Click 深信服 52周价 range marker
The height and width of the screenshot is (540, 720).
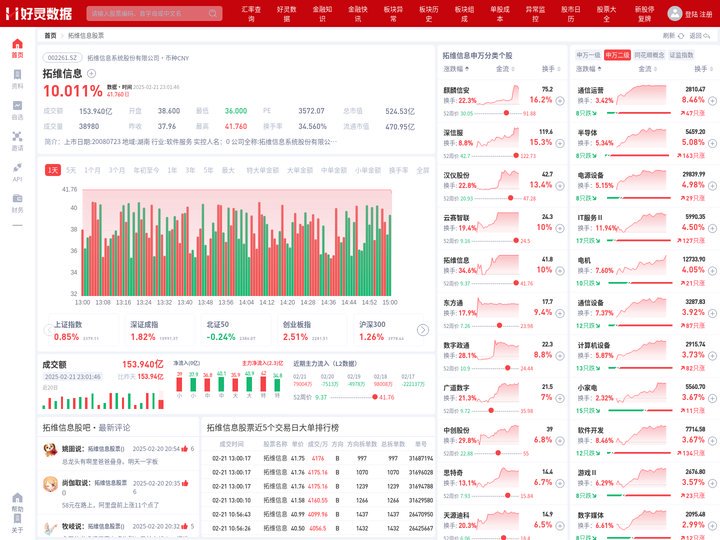516,156
